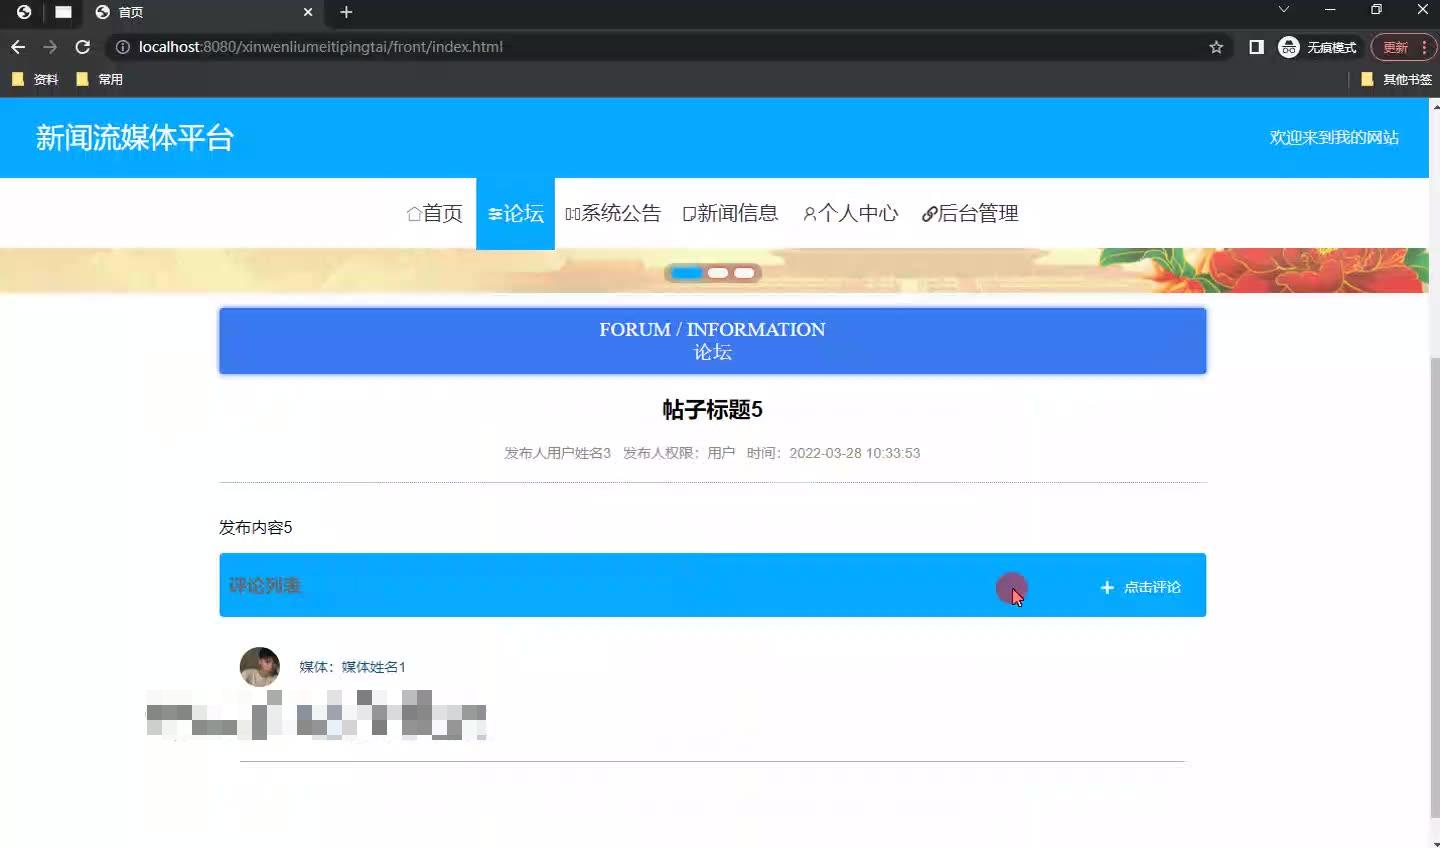Refresh the page with the reload icon
Image resolution: width=1440 pixels, height=848 pixels.
click(x=83, y=47)
